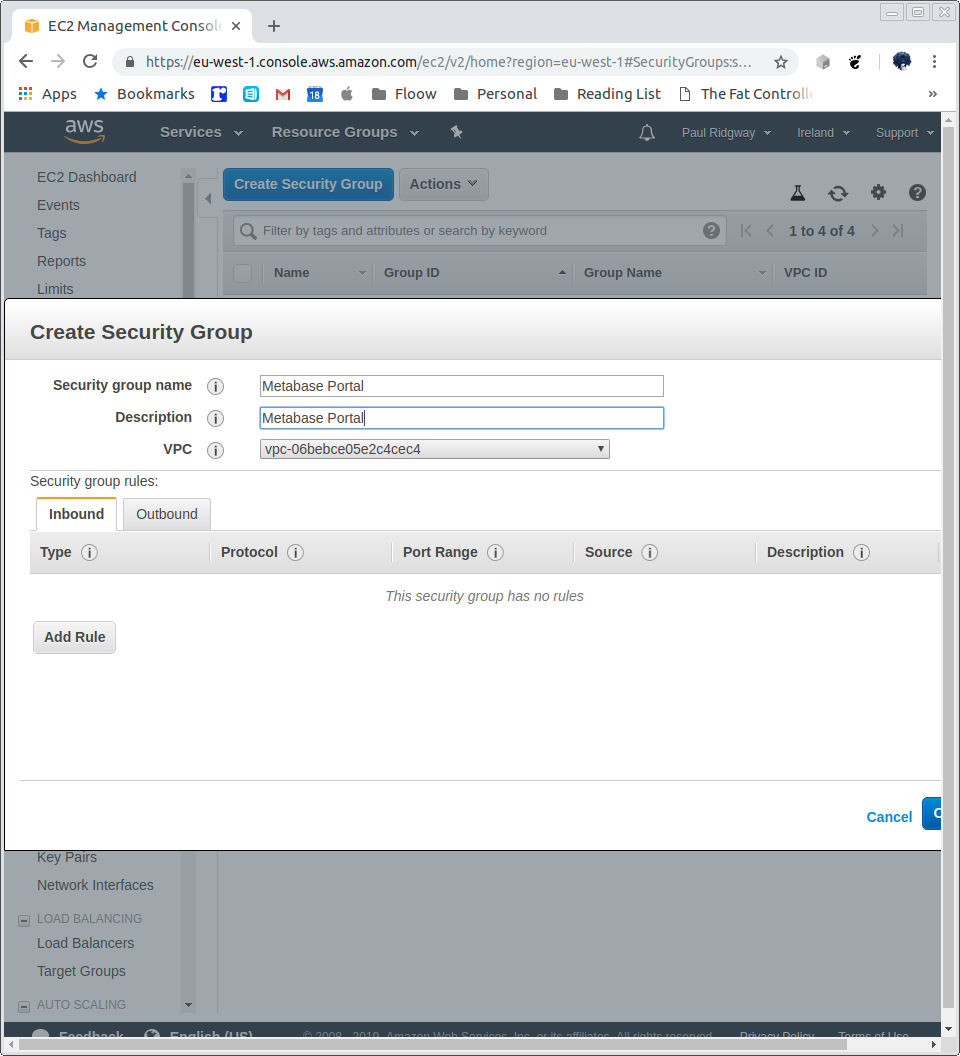Open Target Groups in sidebar
Viewport: 960px width, 1056px height.
point(82,971)
